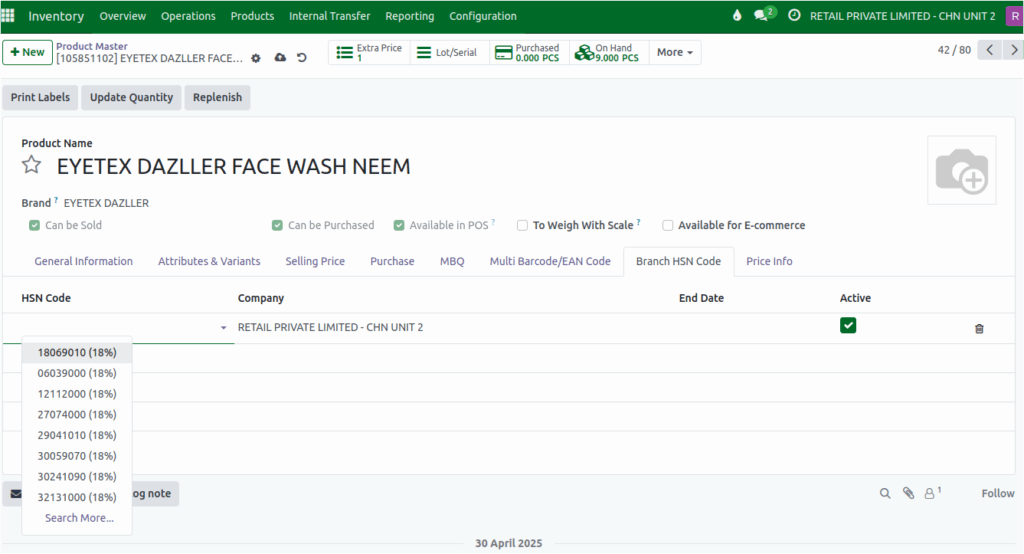Open Purchased 0.000 PCS stat button
1024x554 pixels.
click(x=529, y=52)
